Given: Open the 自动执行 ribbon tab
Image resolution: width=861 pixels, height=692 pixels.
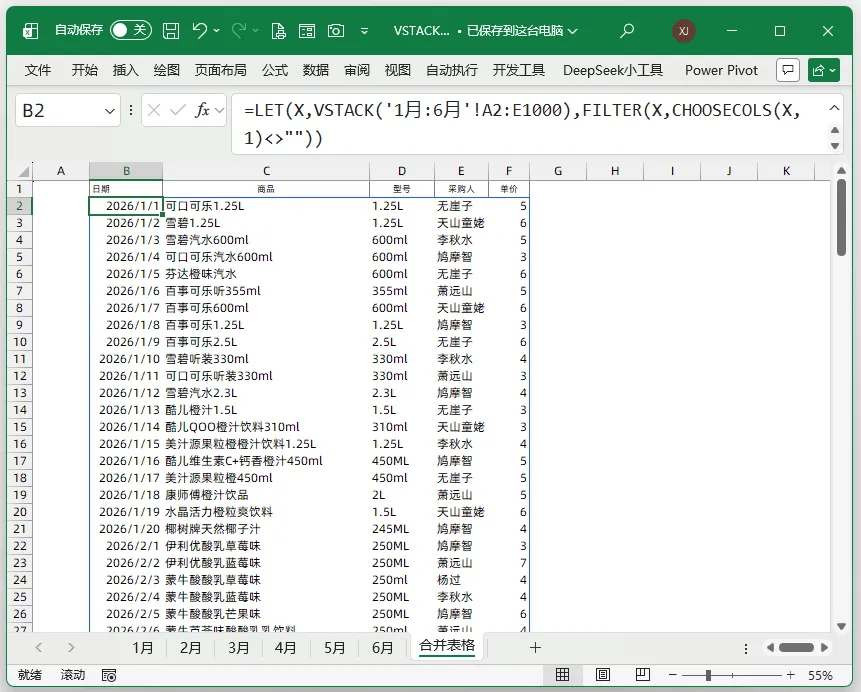Looking at the screenshot, I should (452, 70).
